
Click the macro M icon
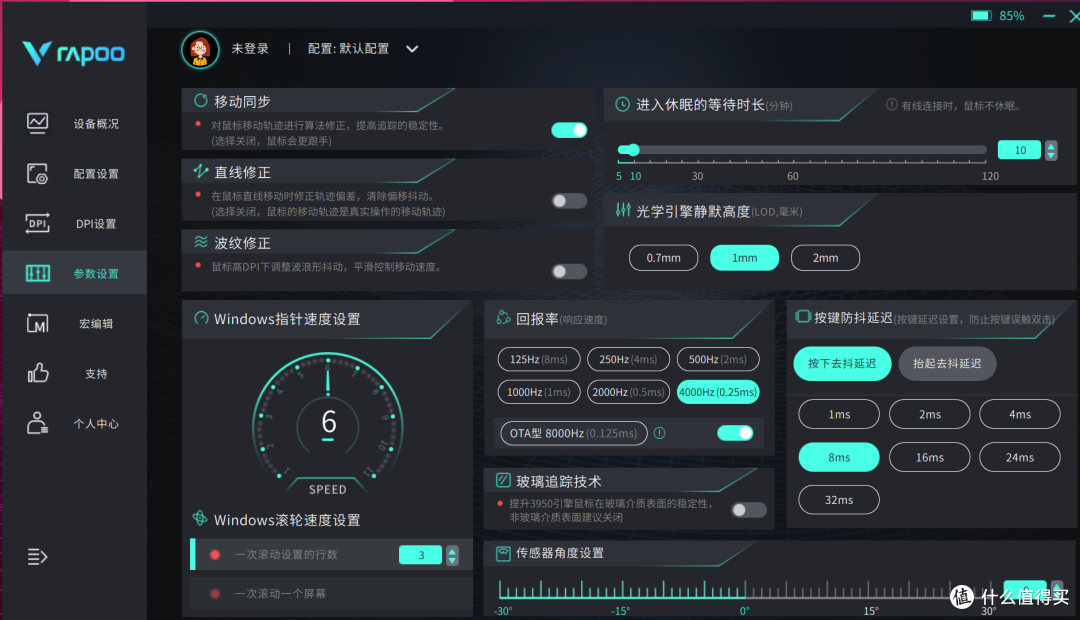[x=37, y=323]
